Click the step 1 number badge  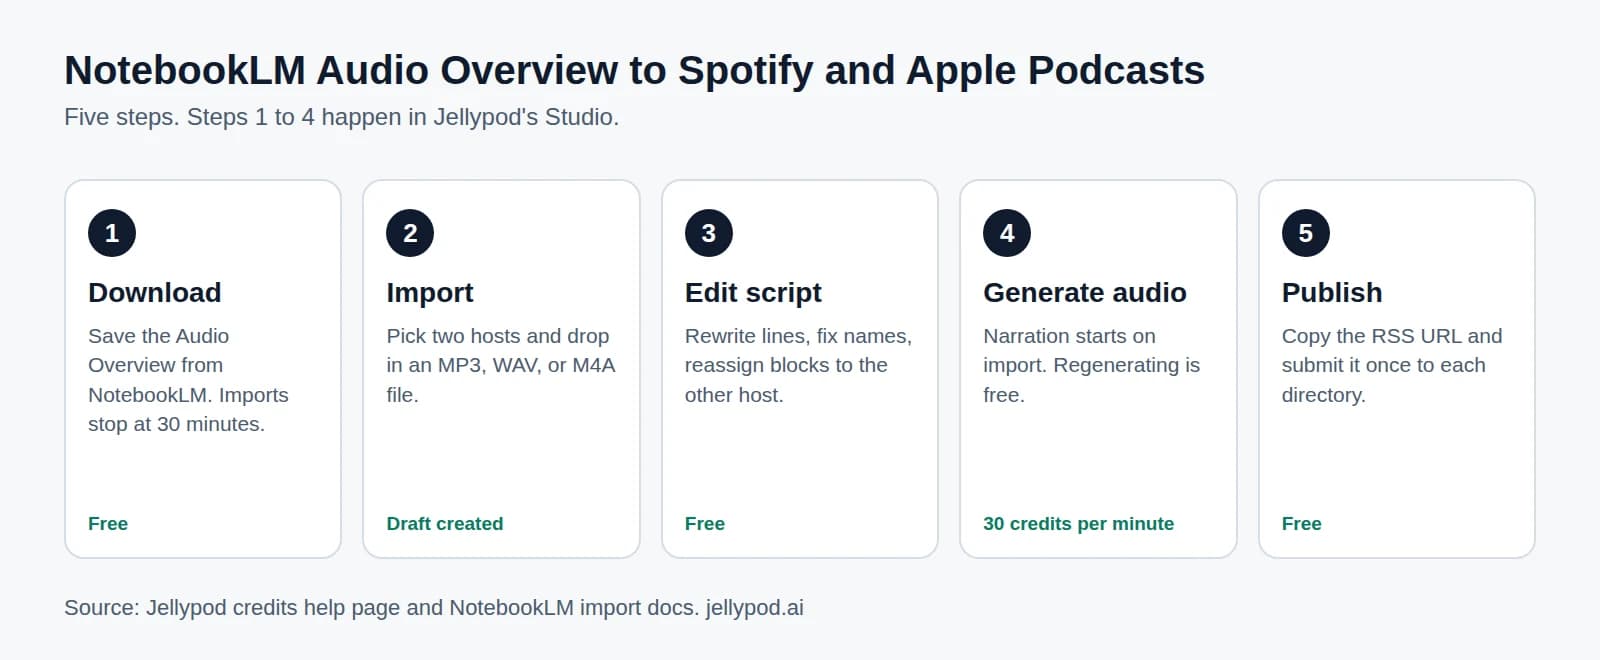(112, 233)
